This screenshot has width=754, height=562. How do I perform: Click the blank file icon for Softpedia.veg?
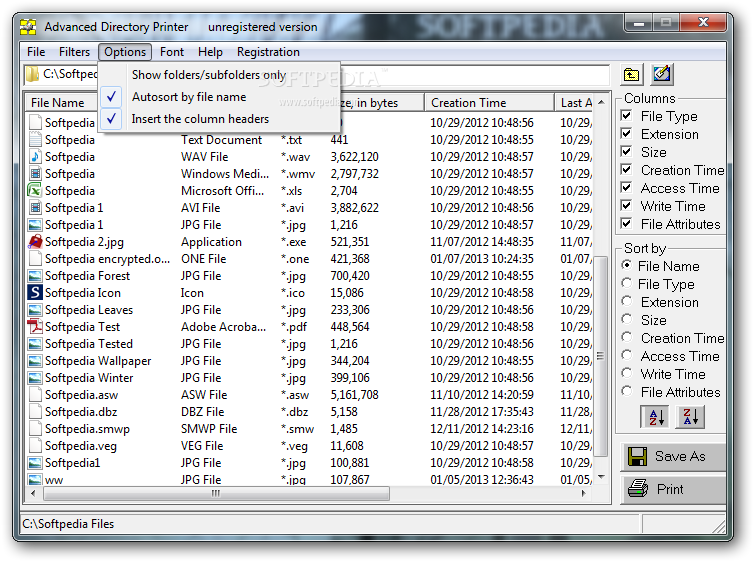tap(35, 446)
